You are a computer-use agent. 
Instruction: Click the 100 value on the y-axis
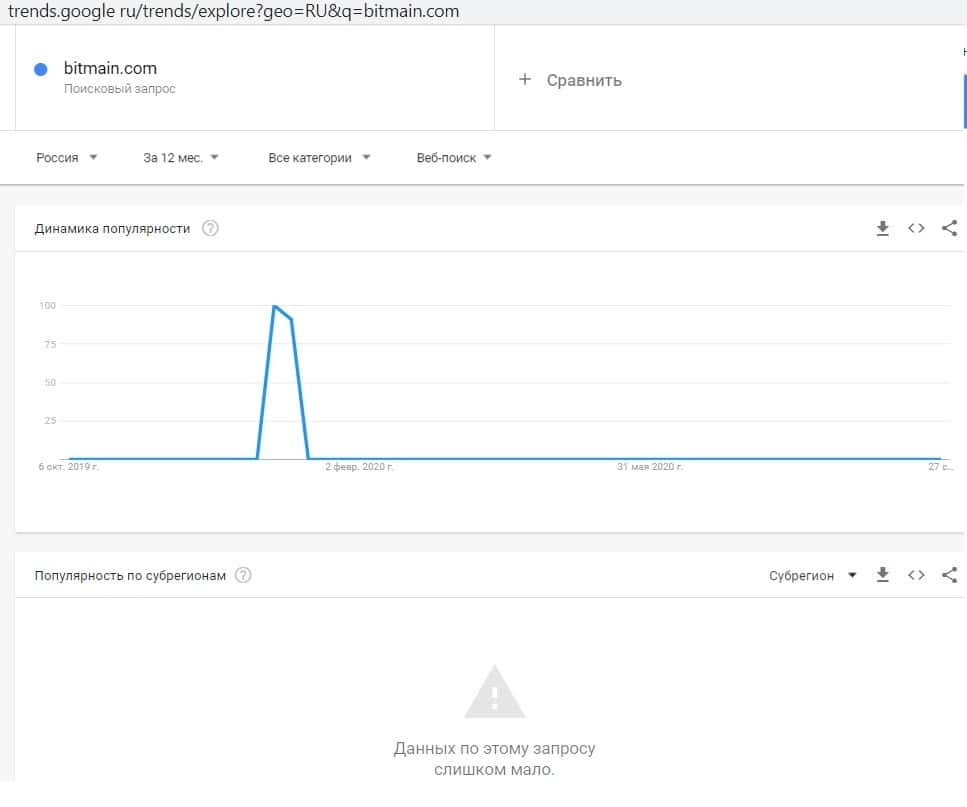tap(47, 305)
